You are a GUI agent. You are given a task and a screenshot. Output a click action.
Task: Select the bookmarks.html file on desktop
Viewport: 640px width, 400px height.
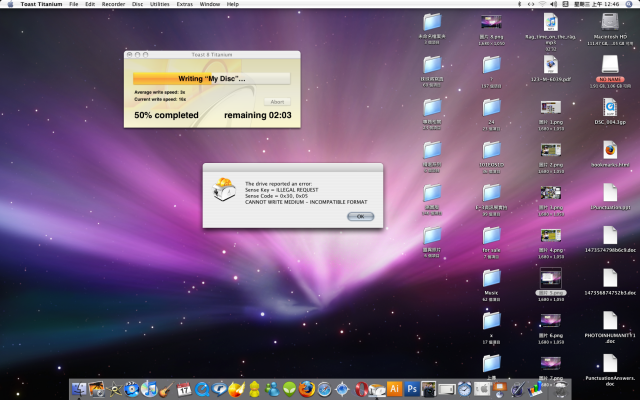tap(610, 150)
